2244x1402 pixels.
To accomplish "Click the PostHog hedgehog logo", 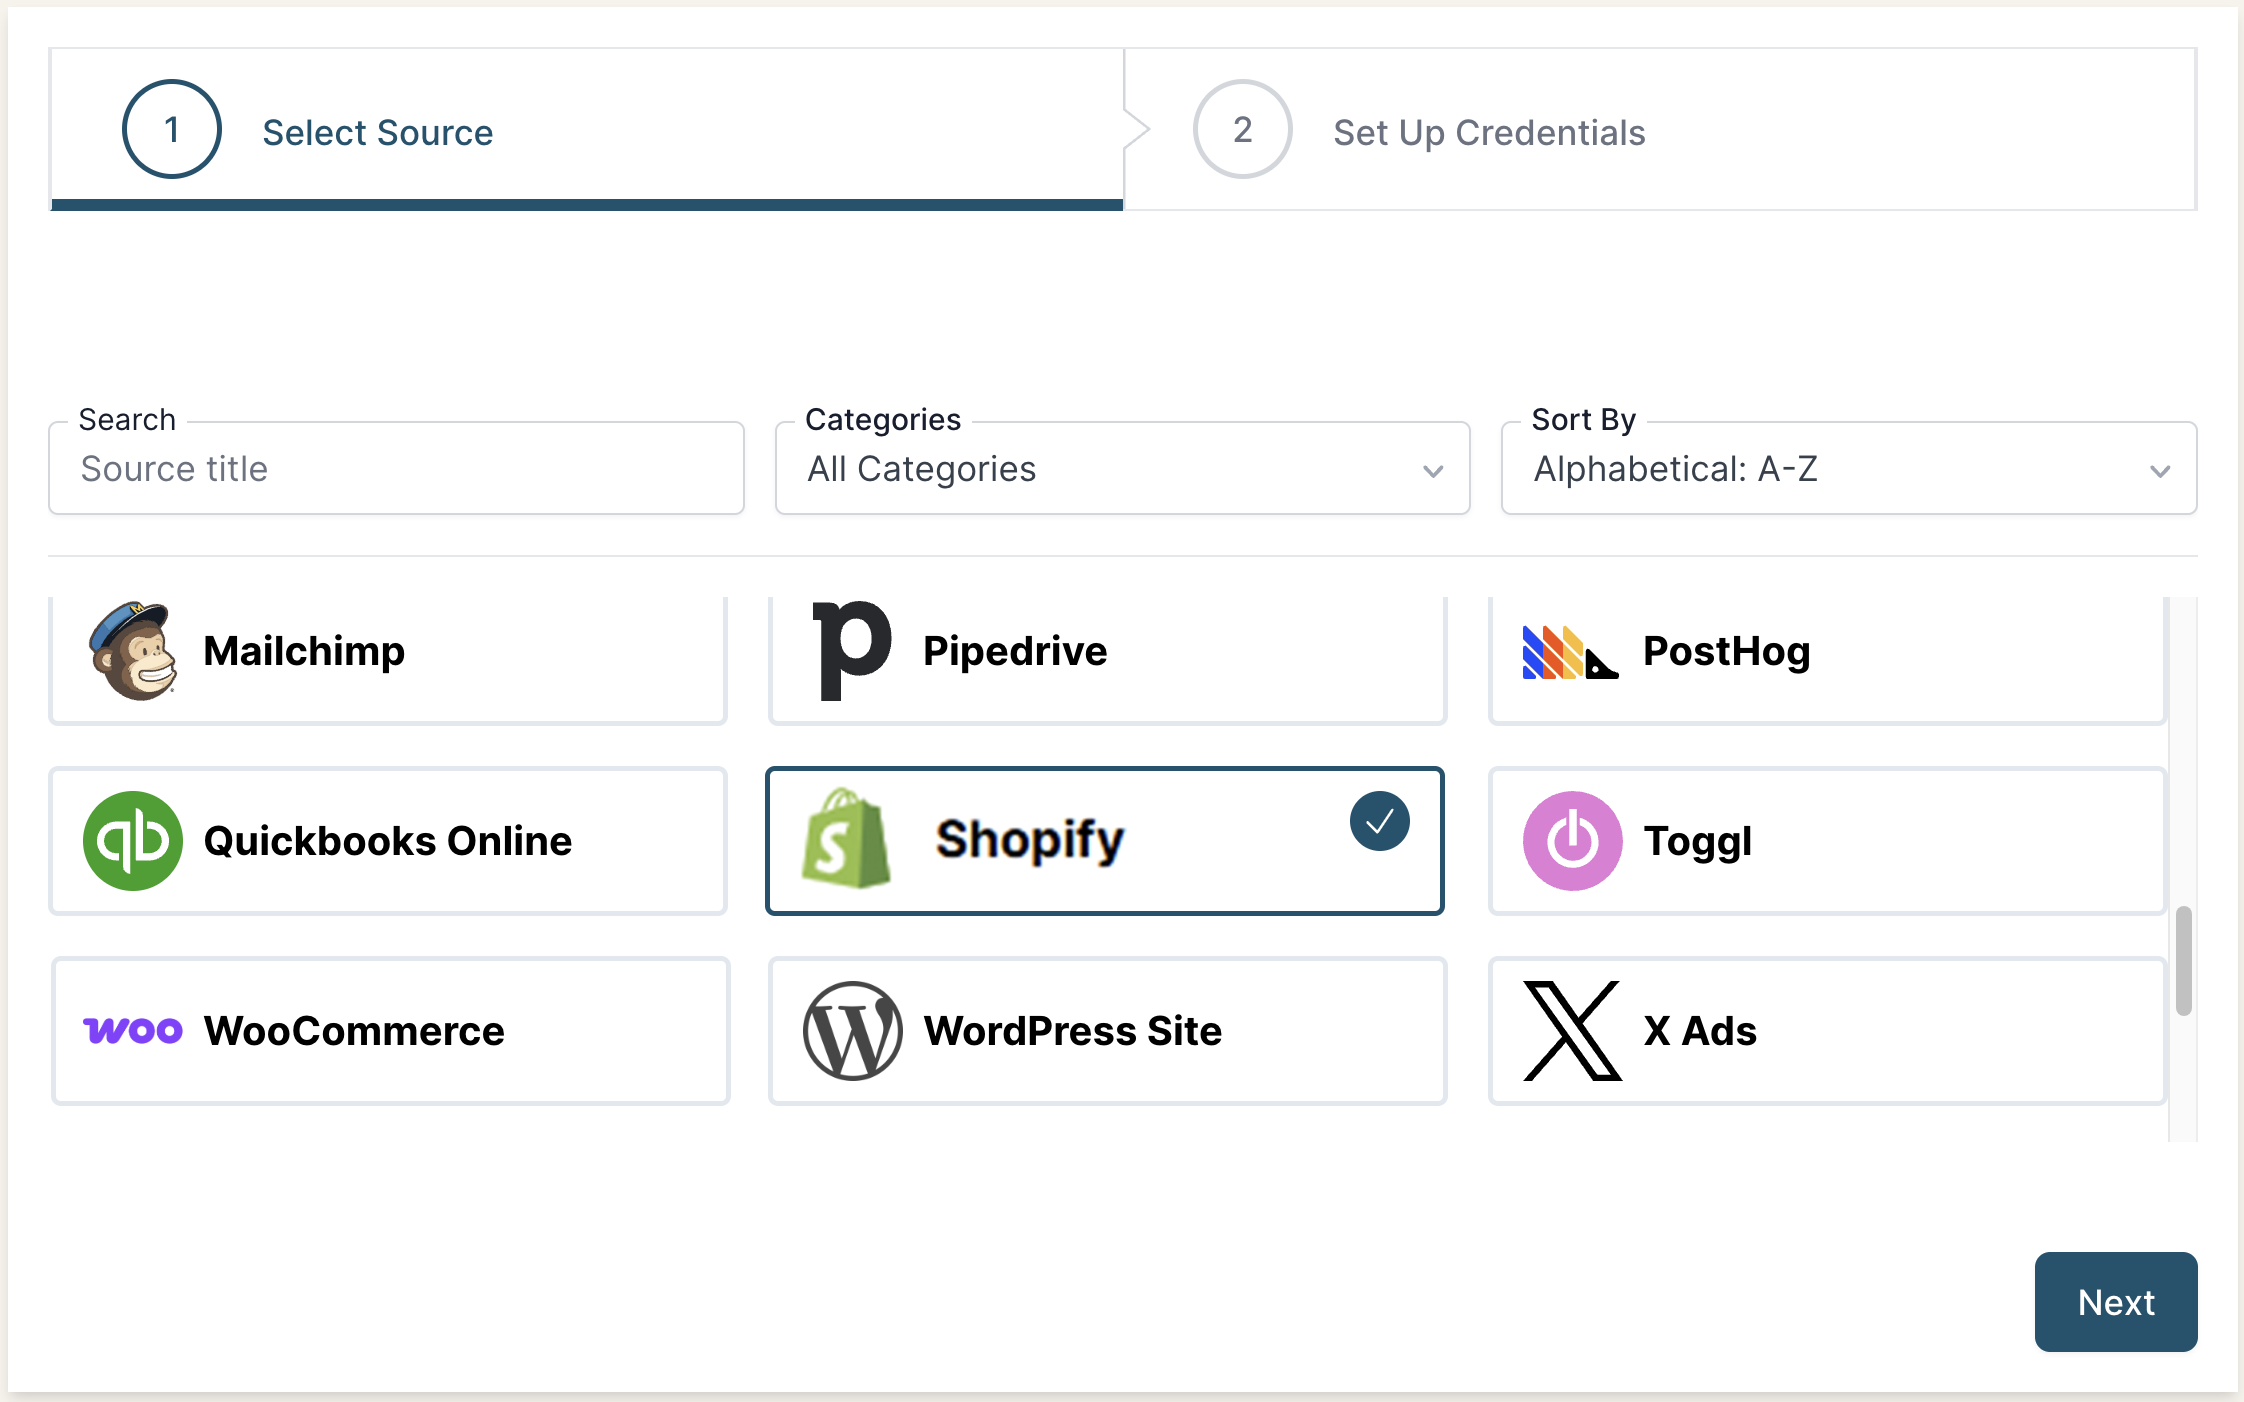I will pyautogui.click(x=1570, y=652).
